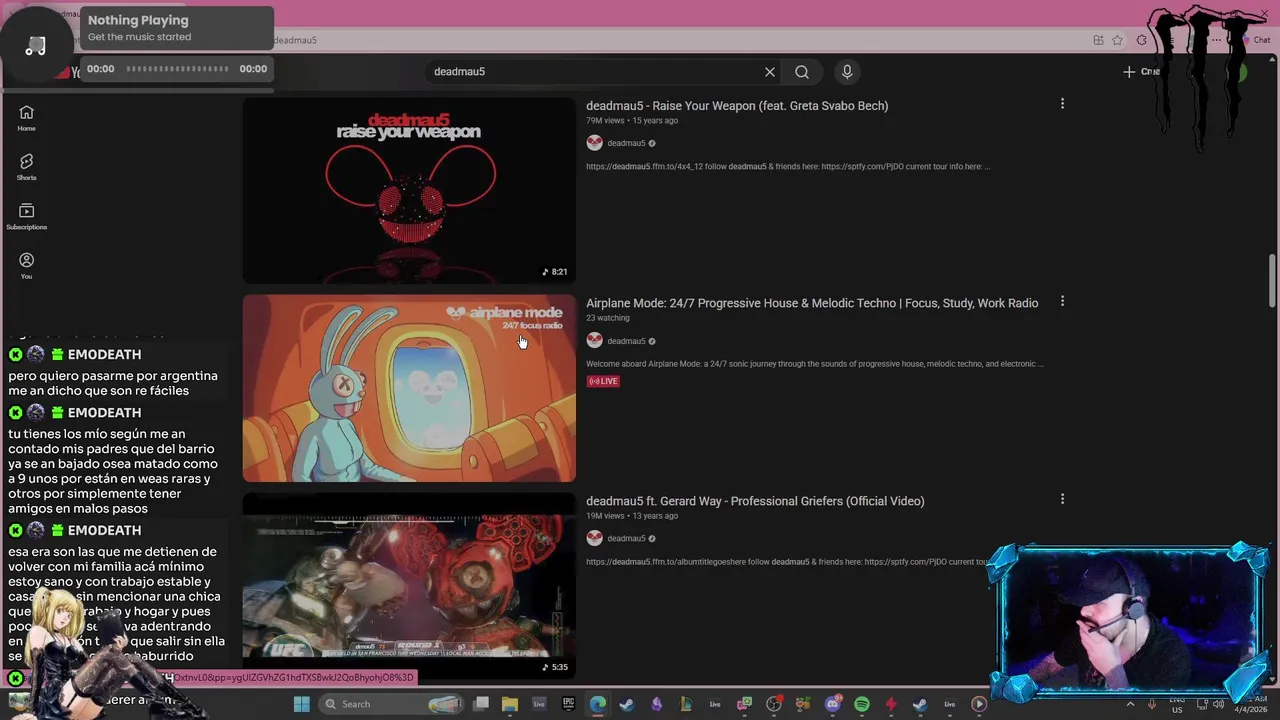This screenshot has height=720, width=1280.
Task: Open more options for Raise Your Weapon
Action: pyautogui.click(x=1062, y=104)
